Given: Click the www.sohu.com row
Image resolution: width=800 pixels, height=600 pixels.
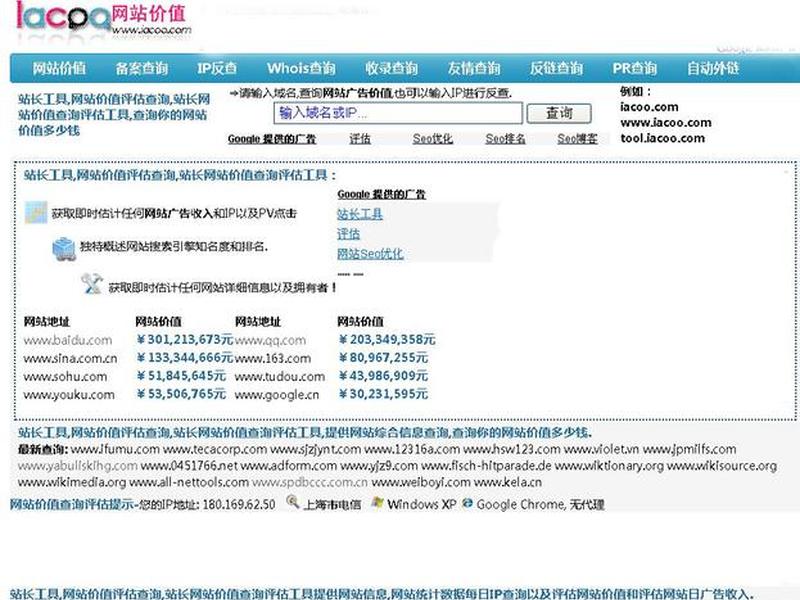Looking at the screenshot, I should (65, 377).
